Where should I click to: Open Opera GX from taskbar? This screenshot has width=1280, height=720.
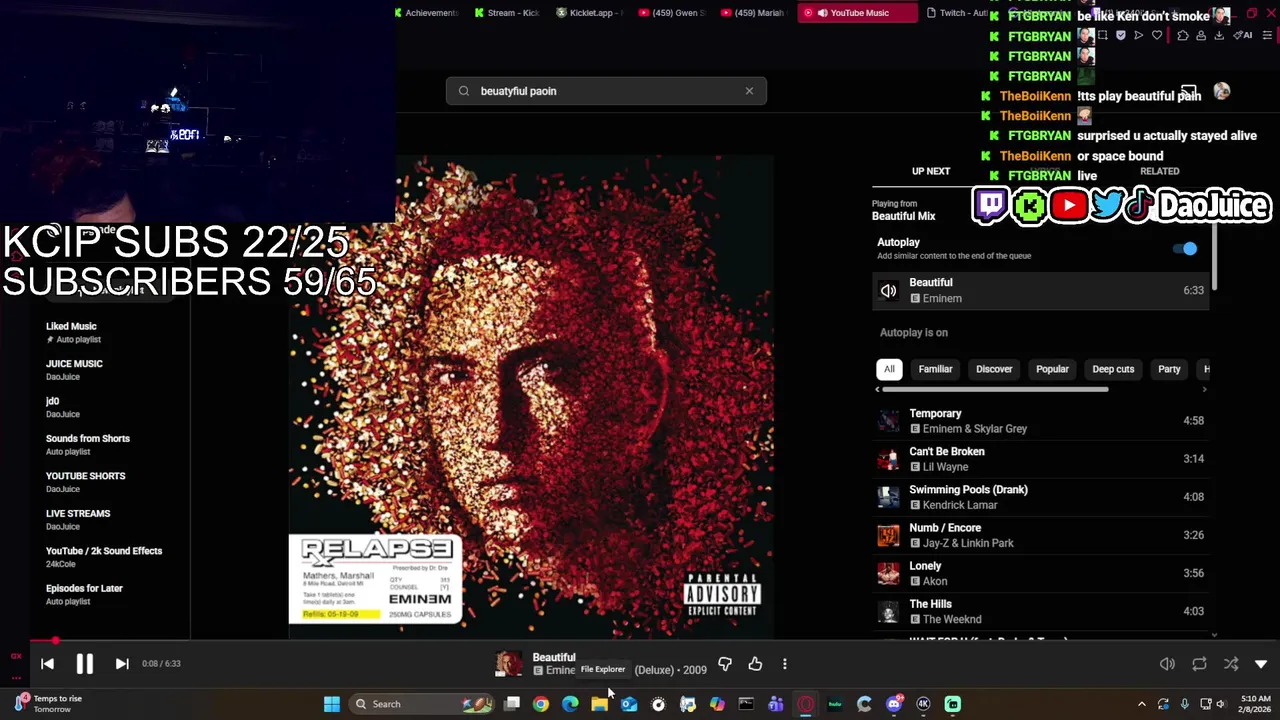click(x=805, y=704)
